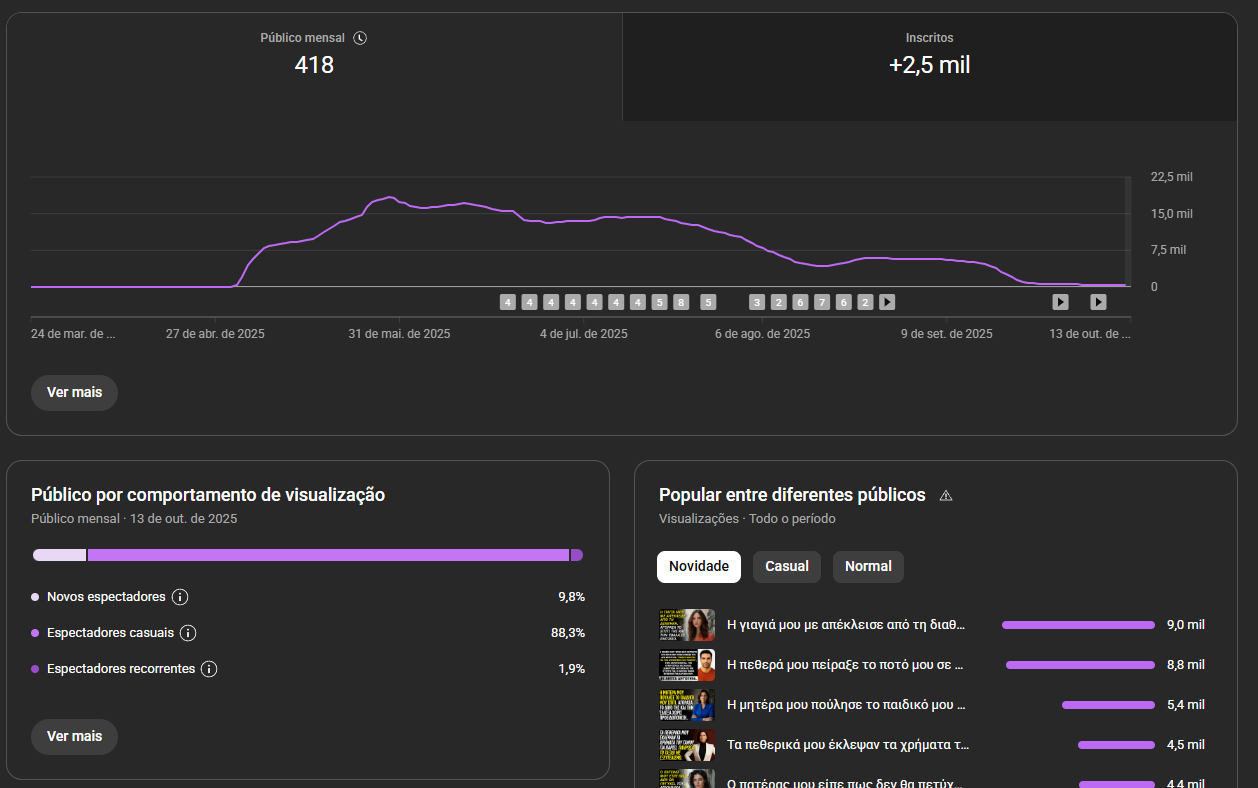Click the 27 de abr. de 2025 date label
1258x788 pixels.
[215, 334]
